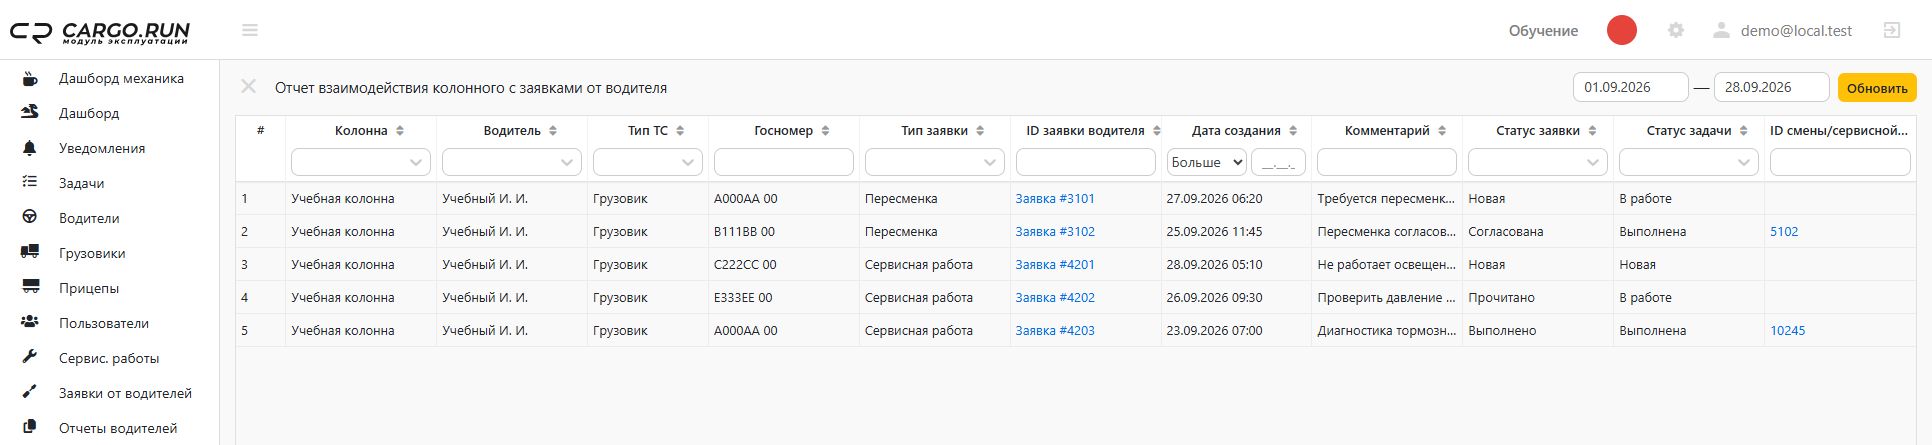Open the Тип ТС filter dropdown
This screenshot has height=445, width=1932.
648,162
